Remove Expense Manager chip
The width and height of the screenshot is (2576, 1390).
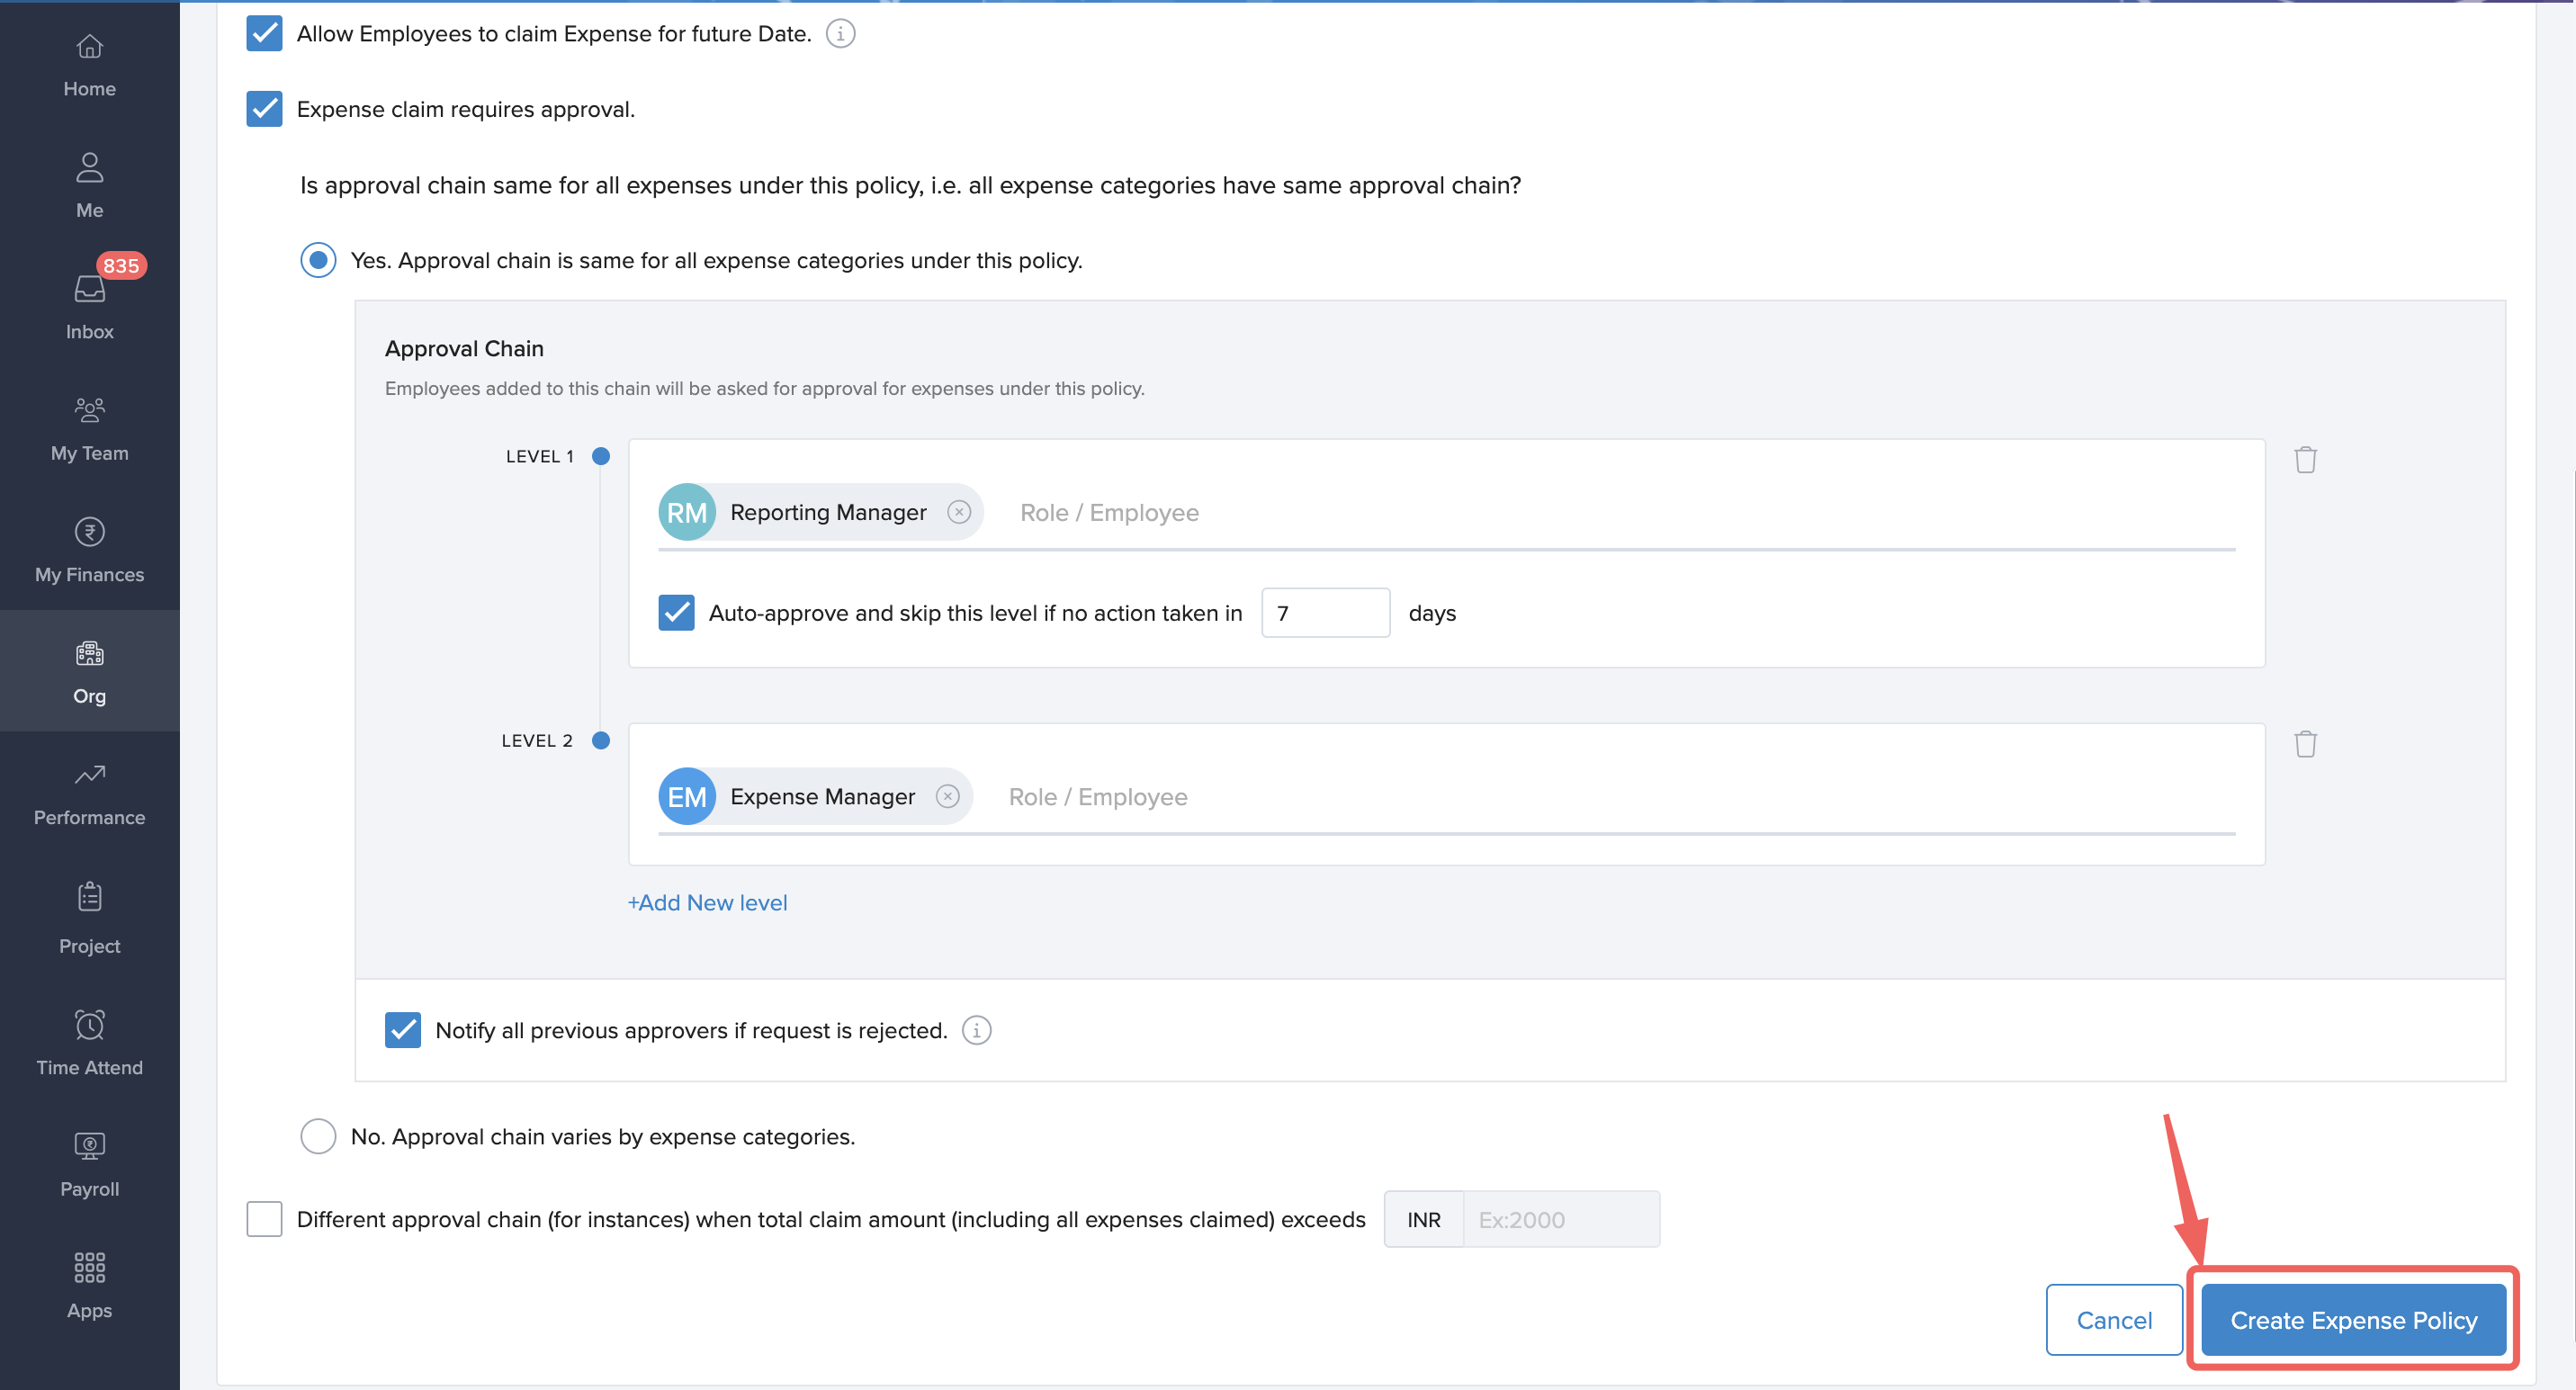[947, 796]
